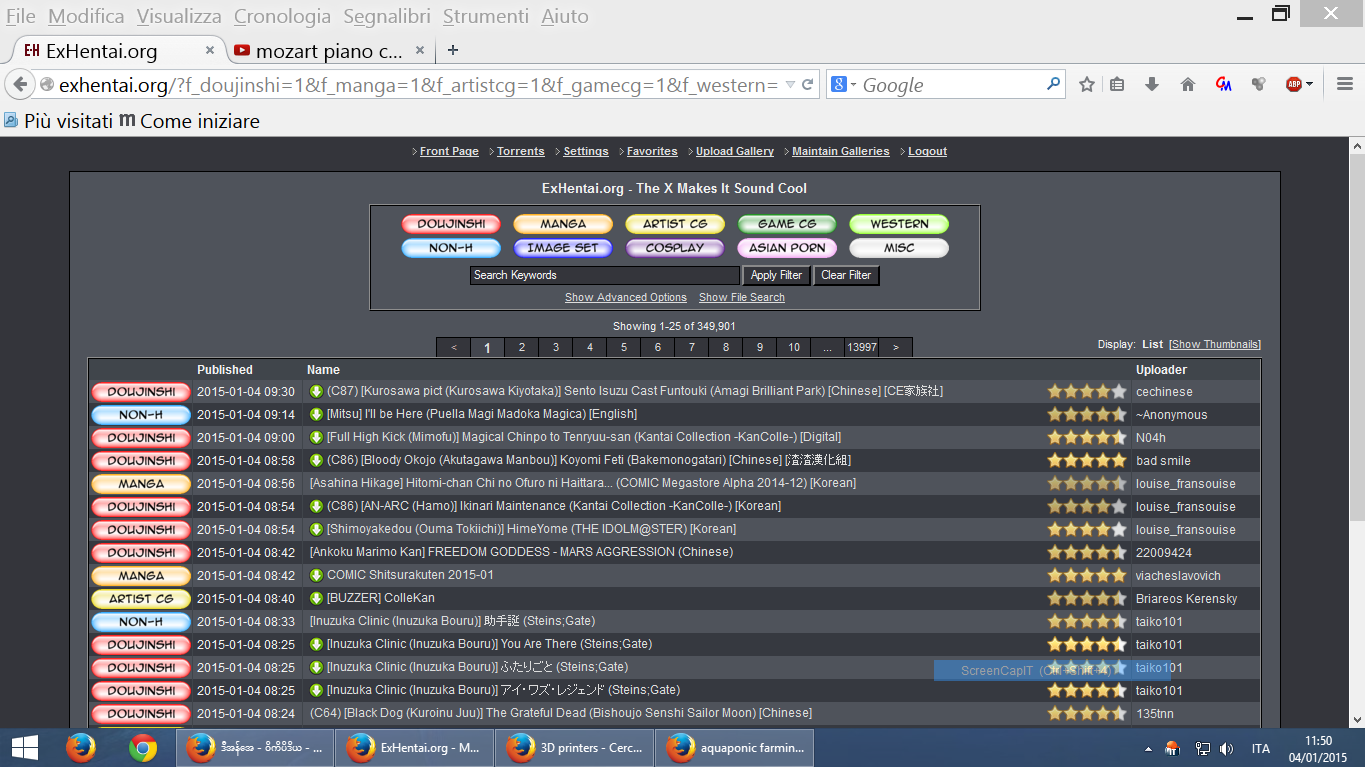Go to the Firefox home page icon

(1188, 85)
